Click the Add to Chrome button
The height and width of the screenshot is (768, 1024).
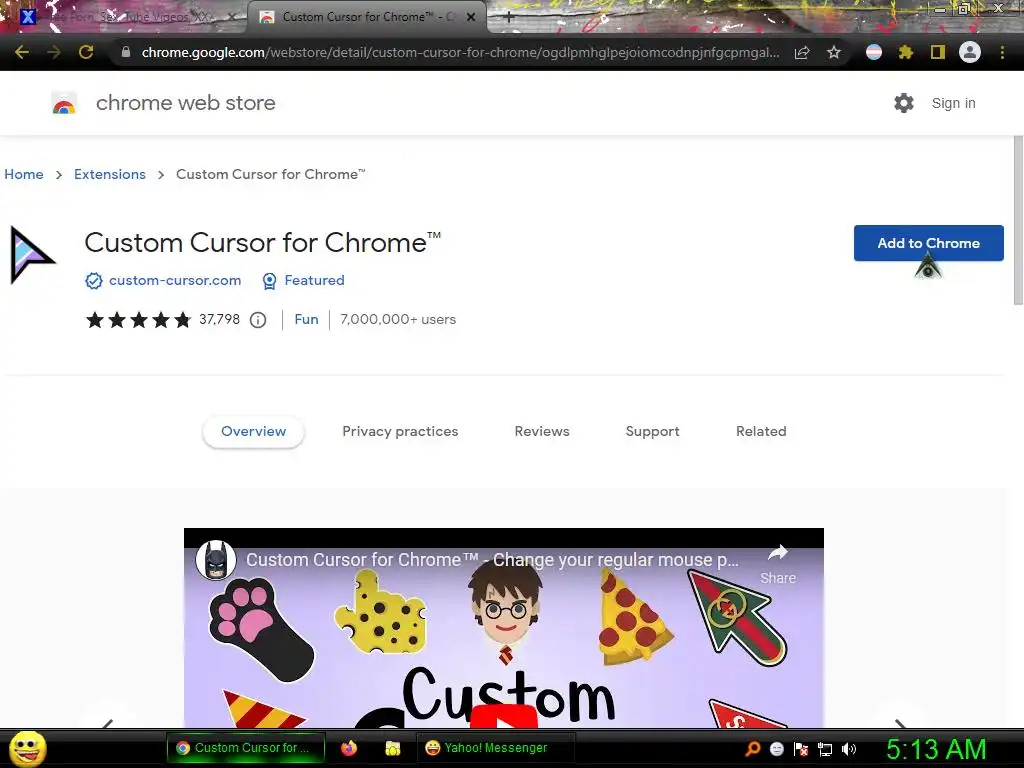coord(929,243)
